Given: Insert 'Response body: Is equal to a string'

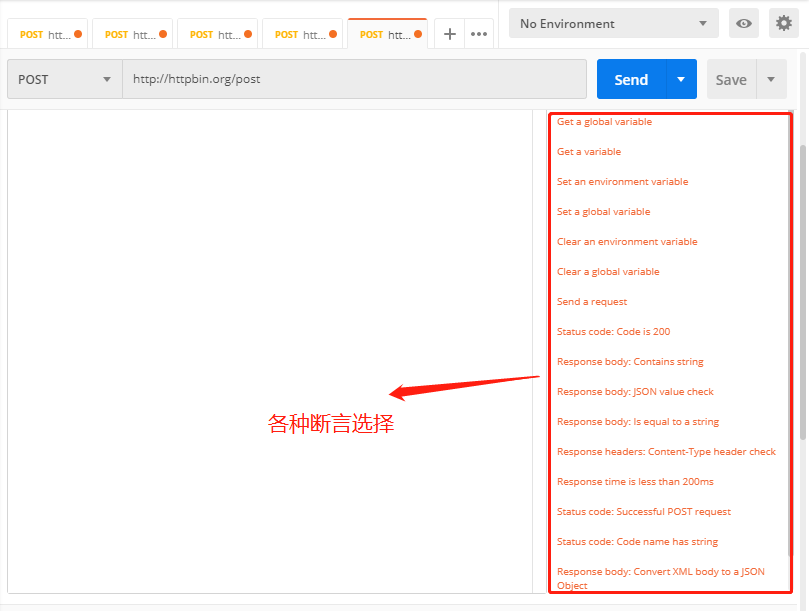Looking at the screenshot, I should click(x=638, y=422).
